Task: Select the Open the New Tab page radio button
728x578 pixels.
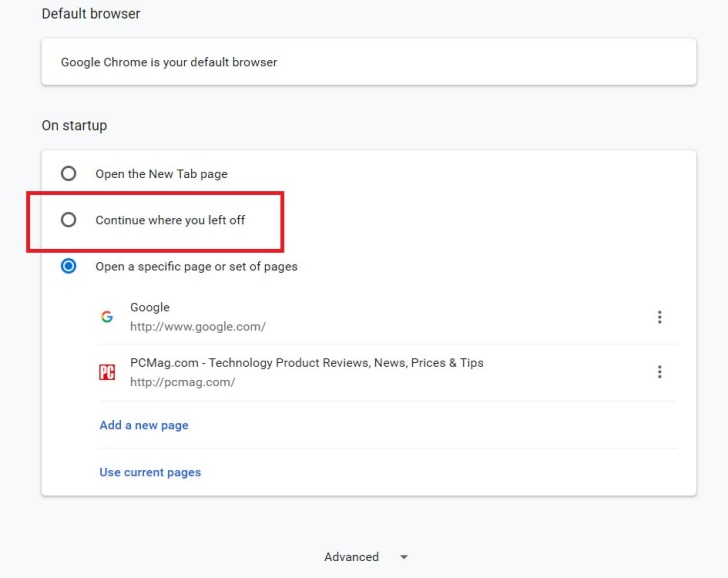Action: (68, 173)
